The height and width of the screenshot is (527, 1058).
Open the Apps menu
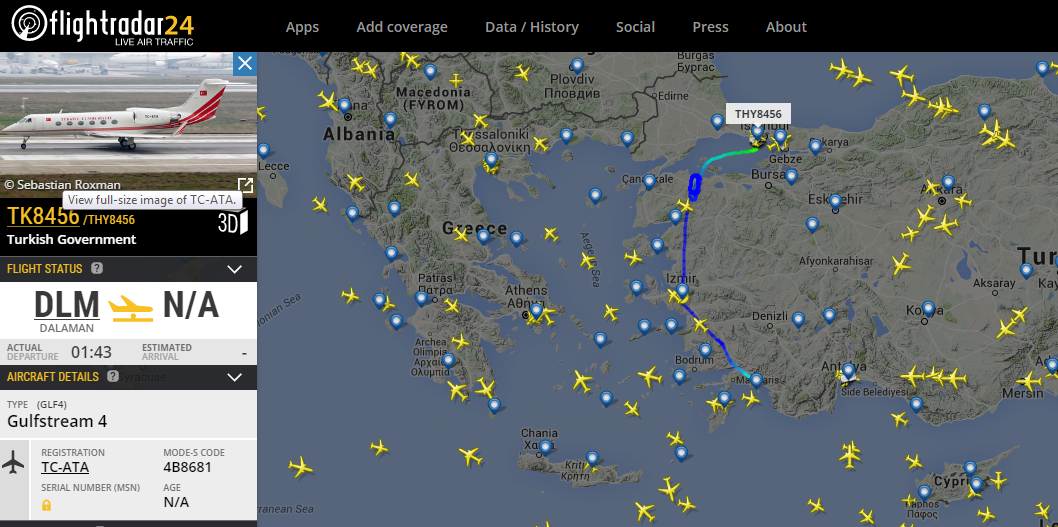pyautogui.click(x=302, y=27)
